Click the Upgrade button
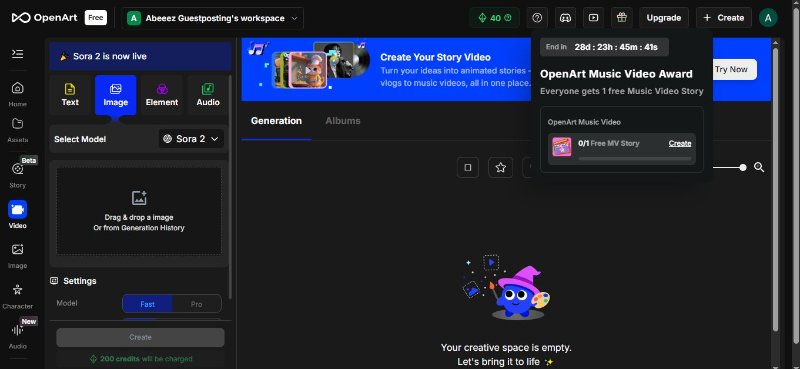Viewport: 800px width, 369px height. 663,18
